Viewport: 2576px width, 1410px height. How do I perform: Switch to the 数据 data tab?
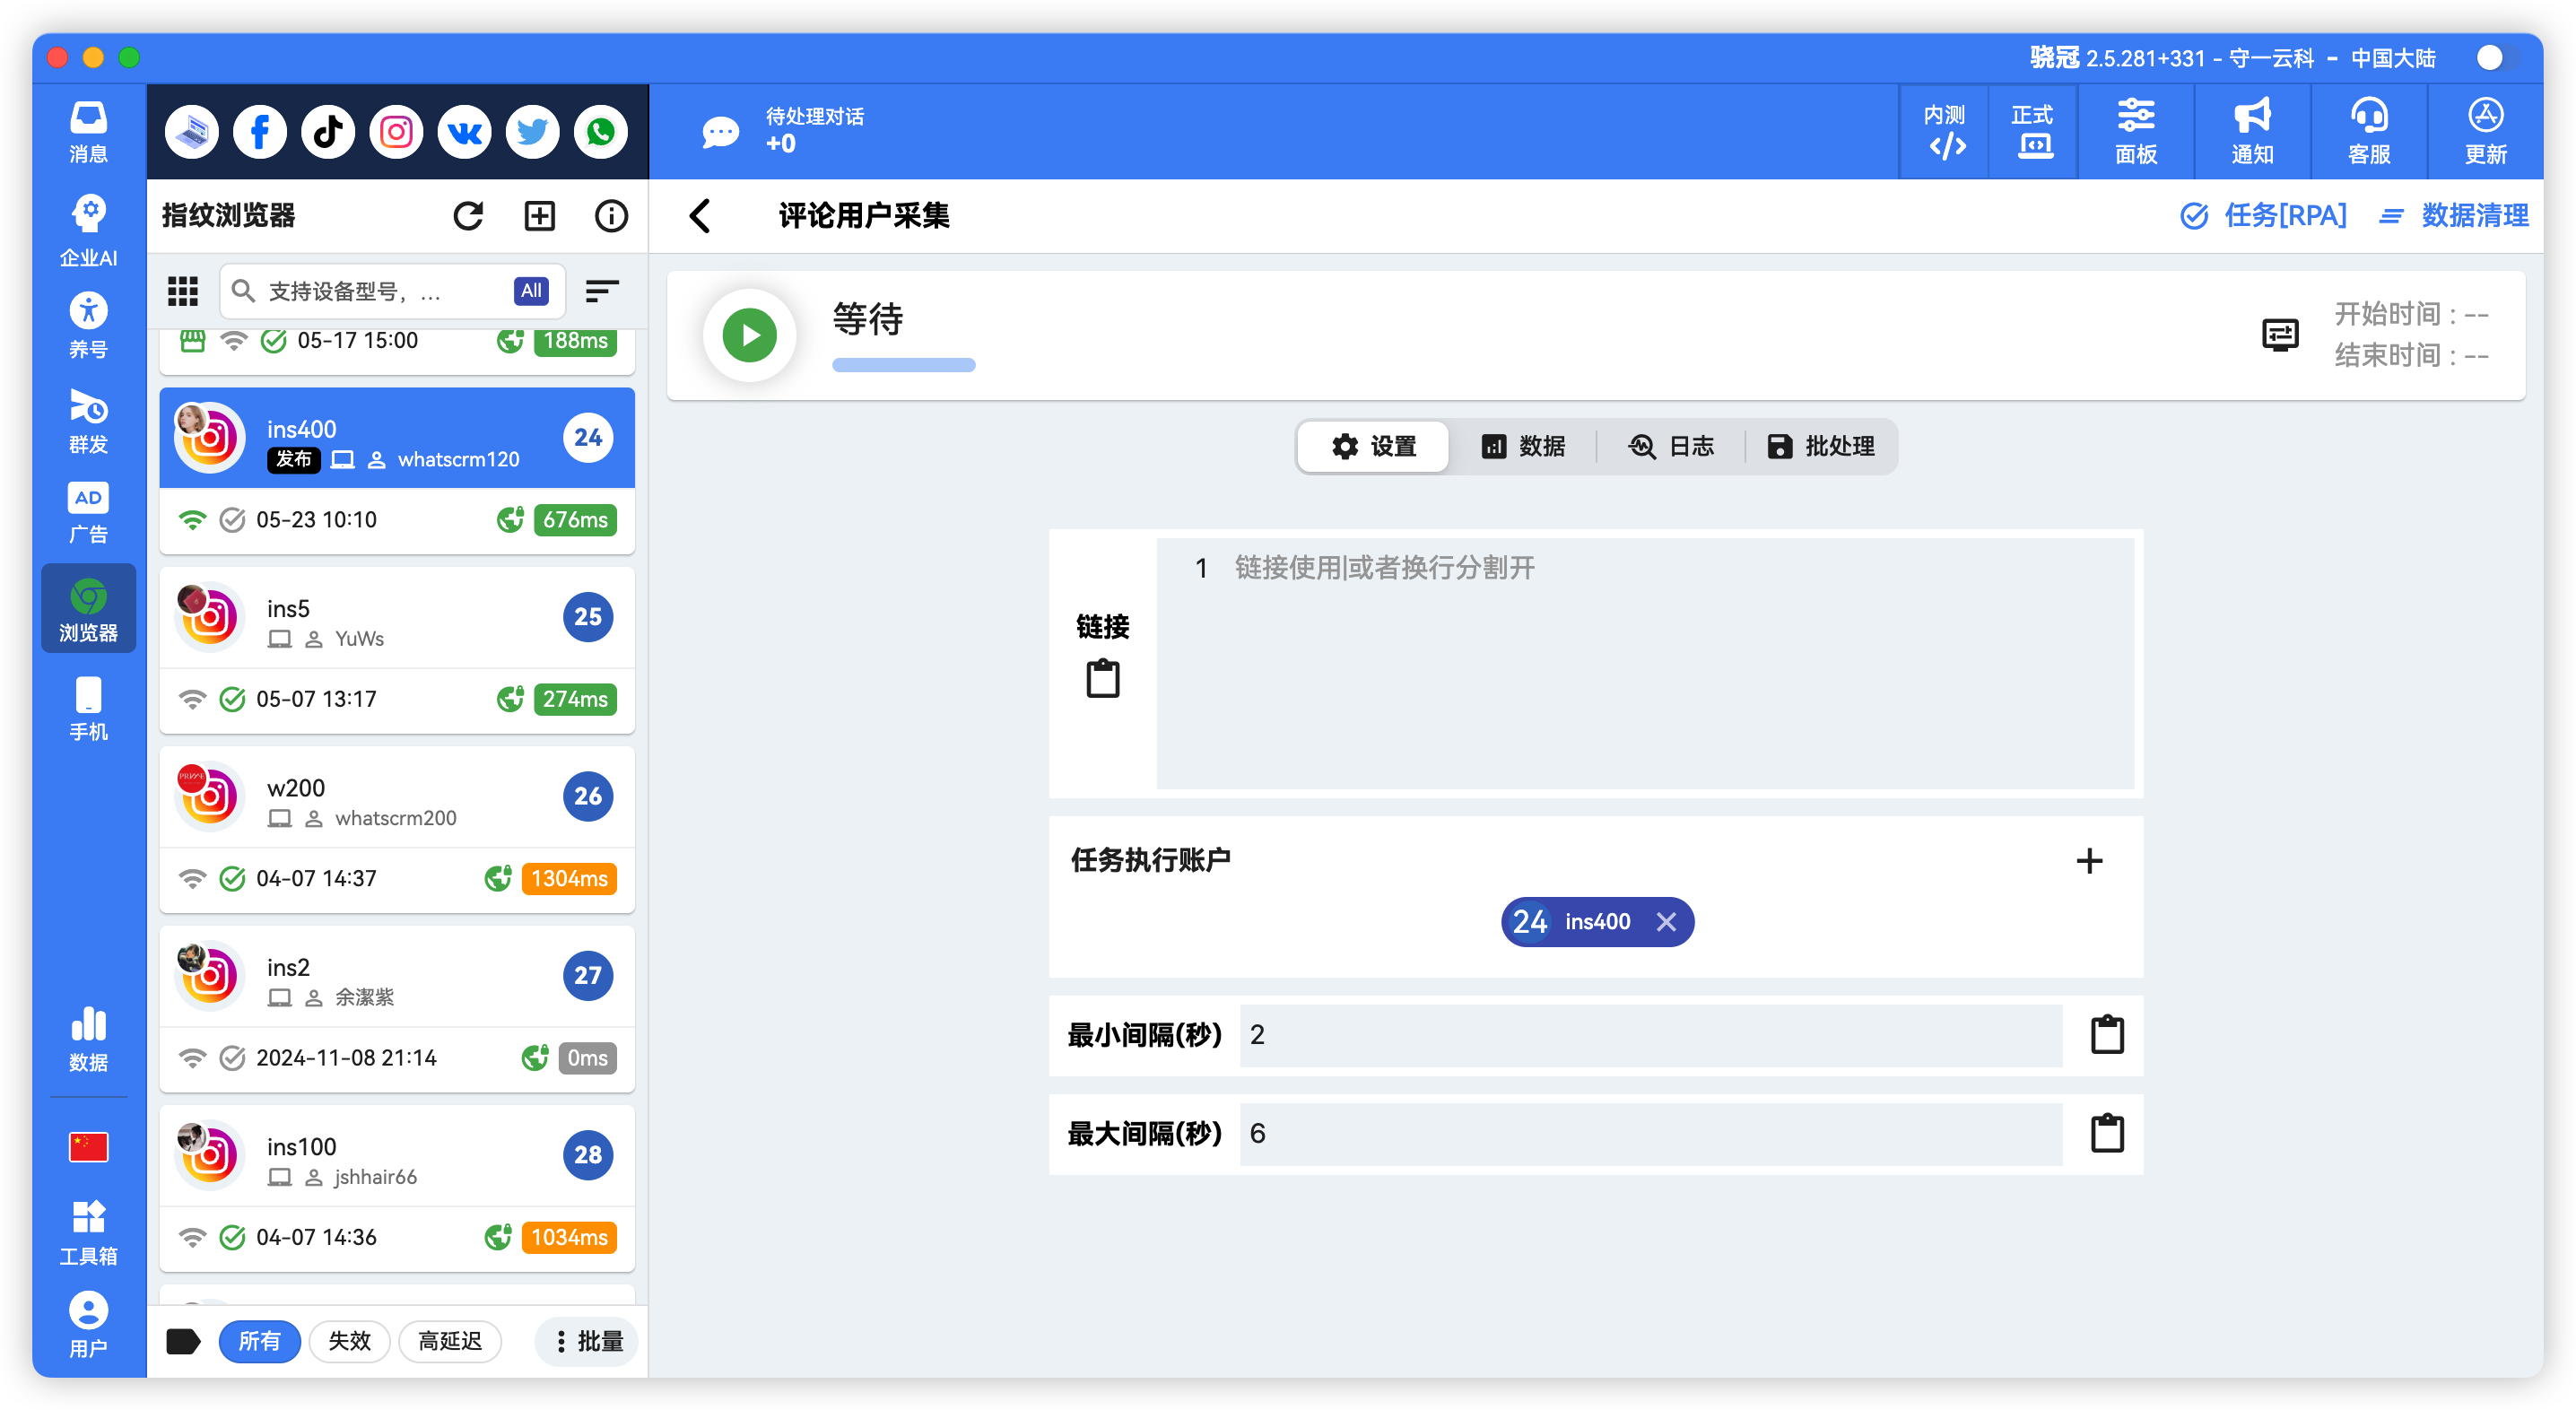pyautogui.click(x=1522, y=446)
